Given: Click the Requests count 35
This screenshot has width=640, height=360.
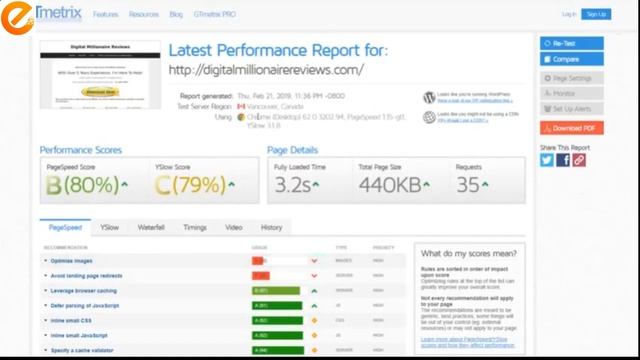Looking at the screenshot, I should point(468,185).
